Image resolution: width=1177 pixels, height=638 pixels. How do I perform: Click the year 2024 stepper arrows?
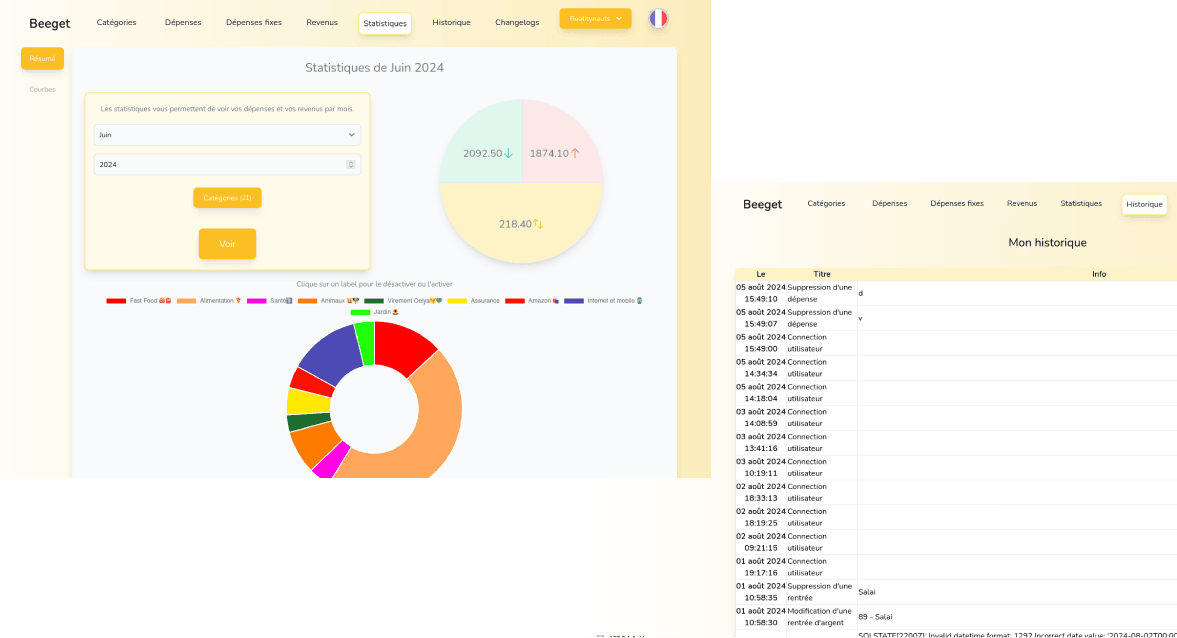(350, 164)
